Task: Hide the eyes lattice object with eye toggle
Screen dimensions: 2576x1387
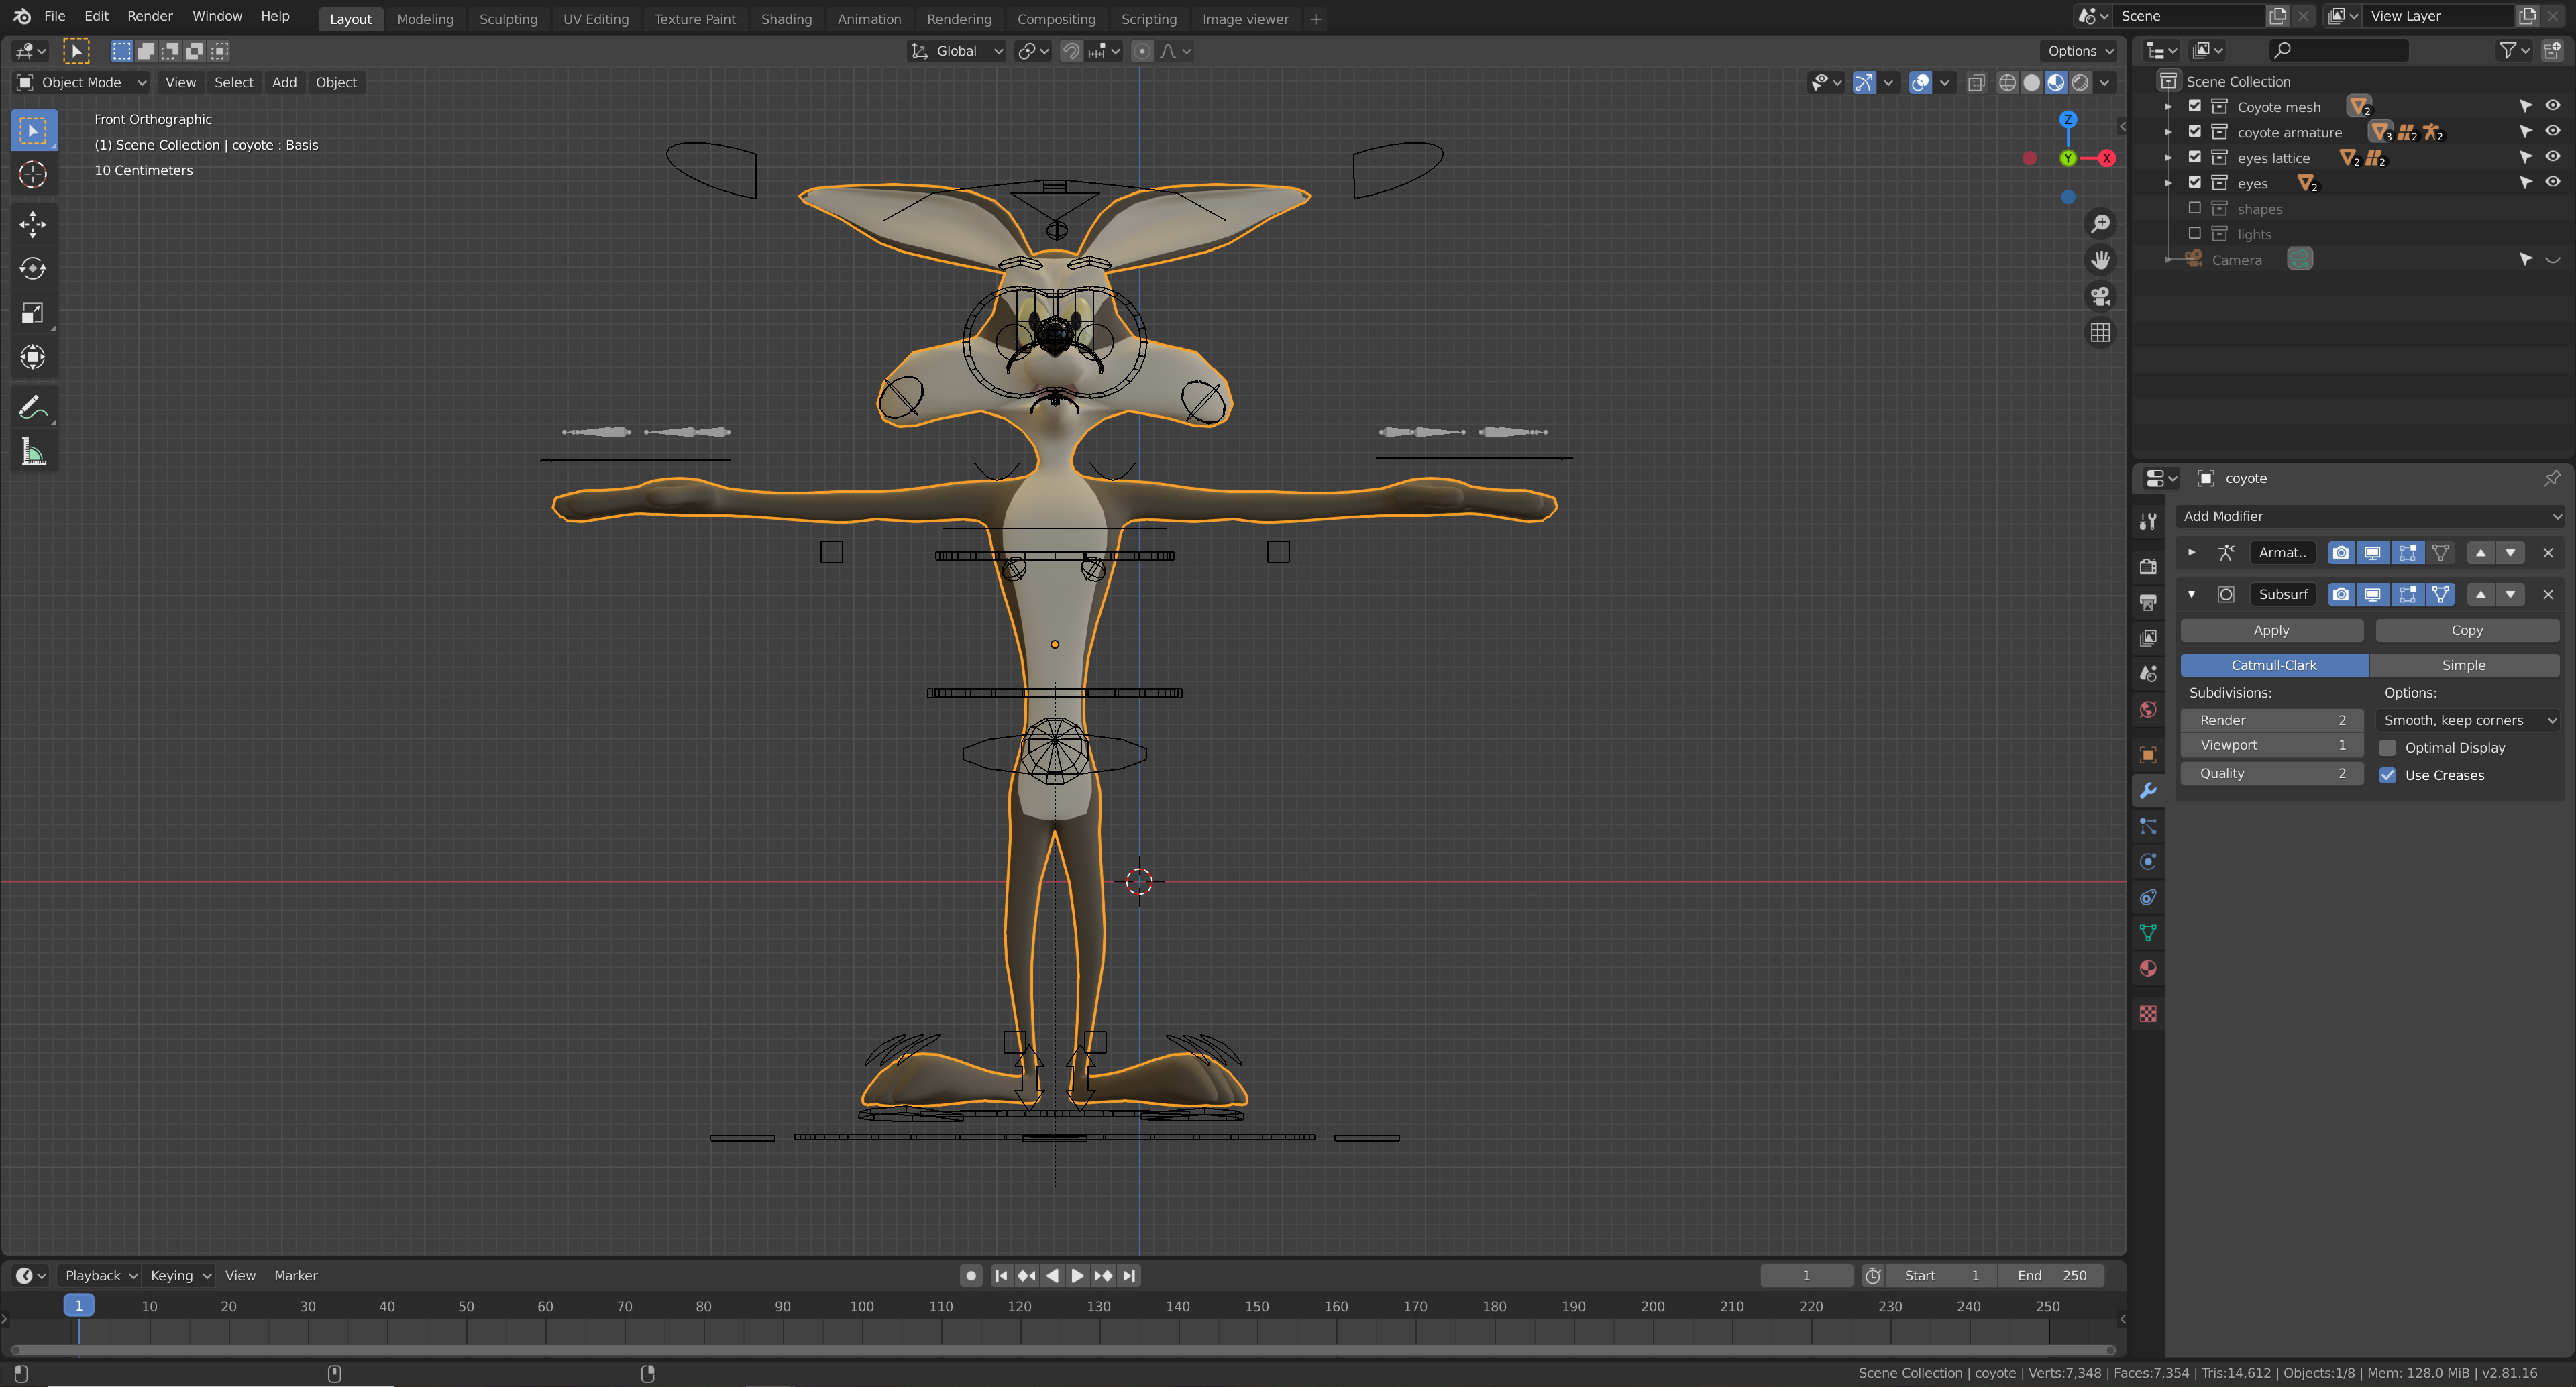Action: tap(2553, 157)
